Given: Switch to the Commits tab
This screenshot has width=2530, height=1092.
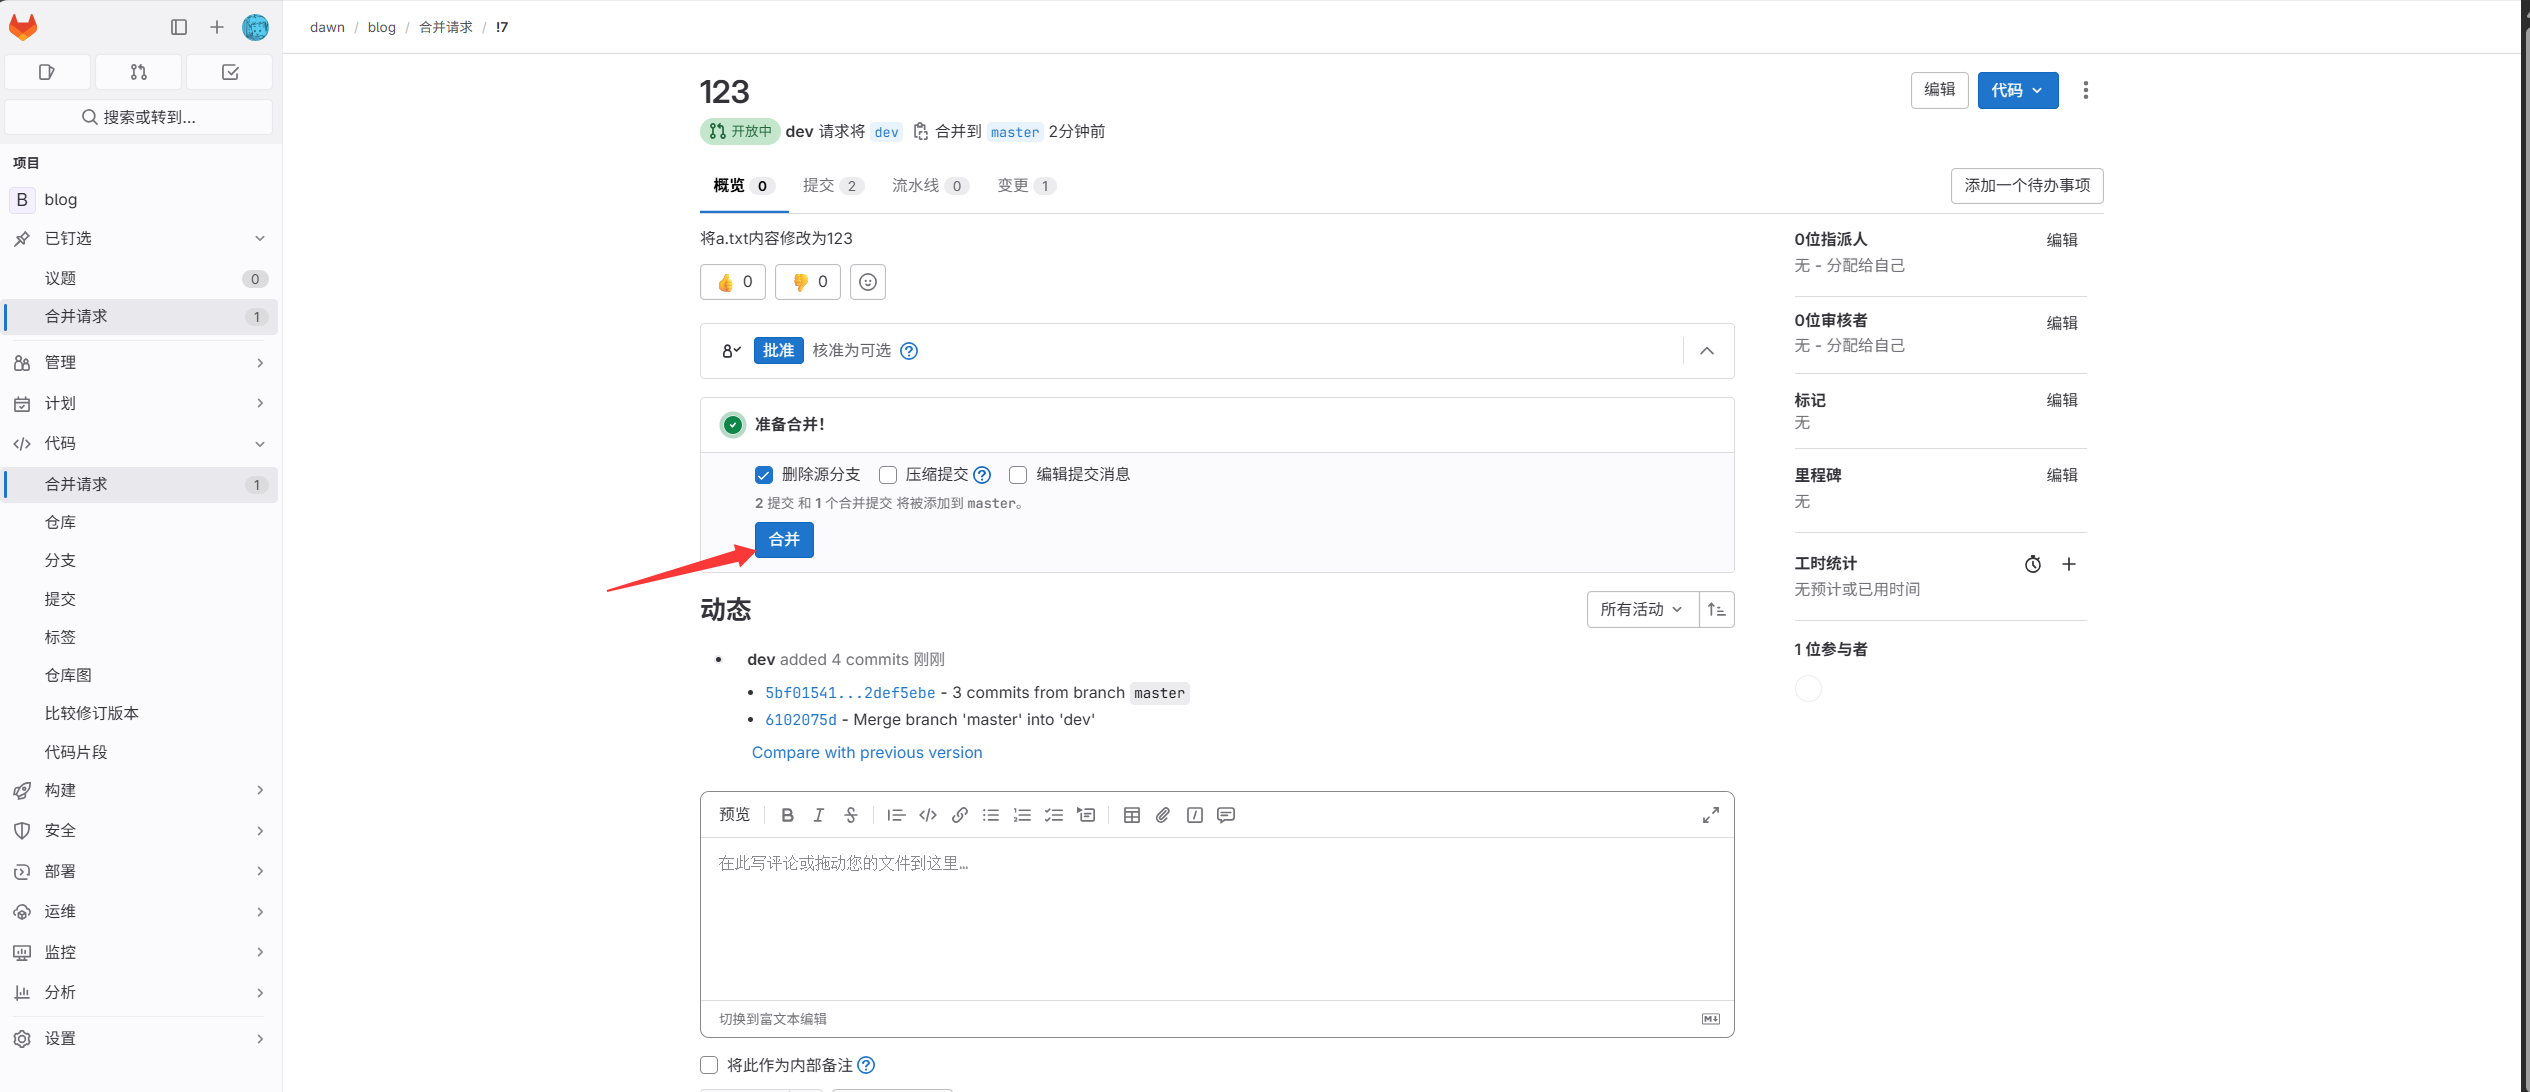Looking at the screenshot, I should point(832,186).
